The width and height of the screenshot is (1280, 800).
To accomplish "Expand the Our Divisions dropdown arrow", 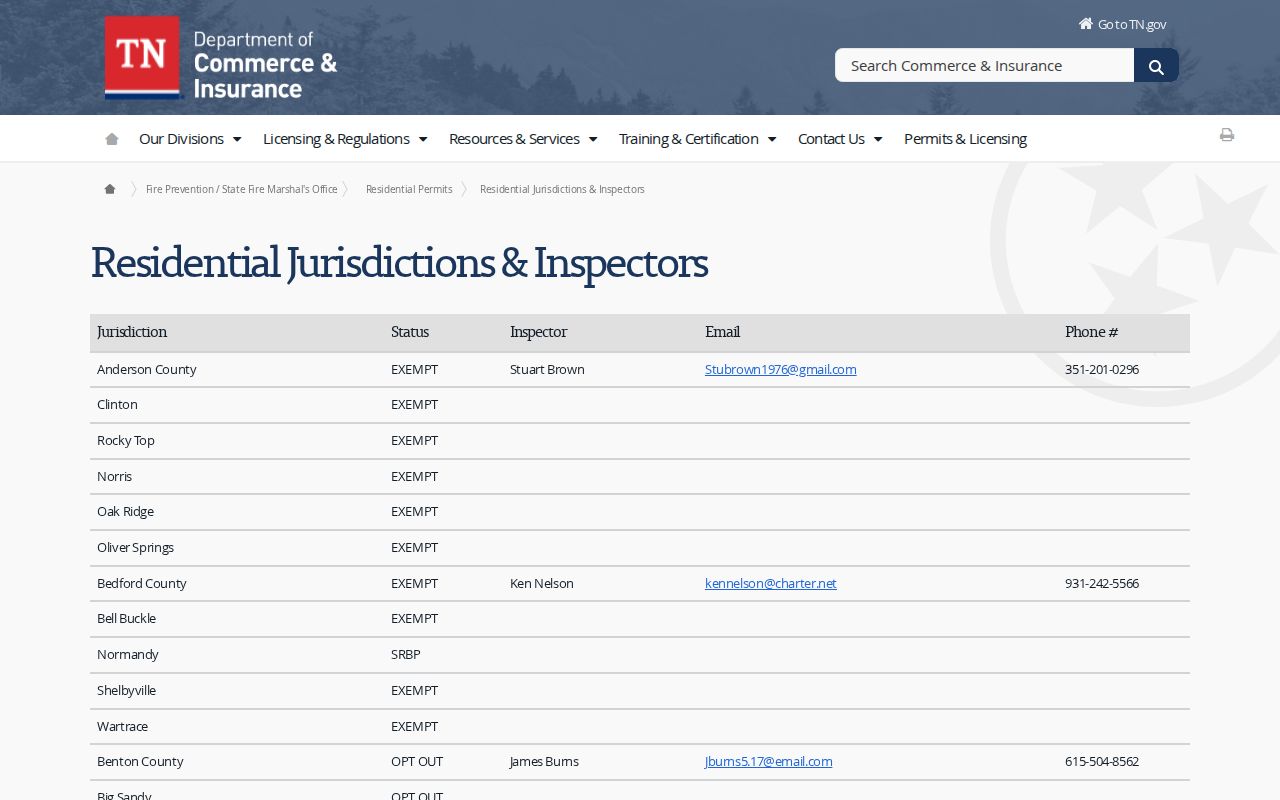I will point(237,139).
